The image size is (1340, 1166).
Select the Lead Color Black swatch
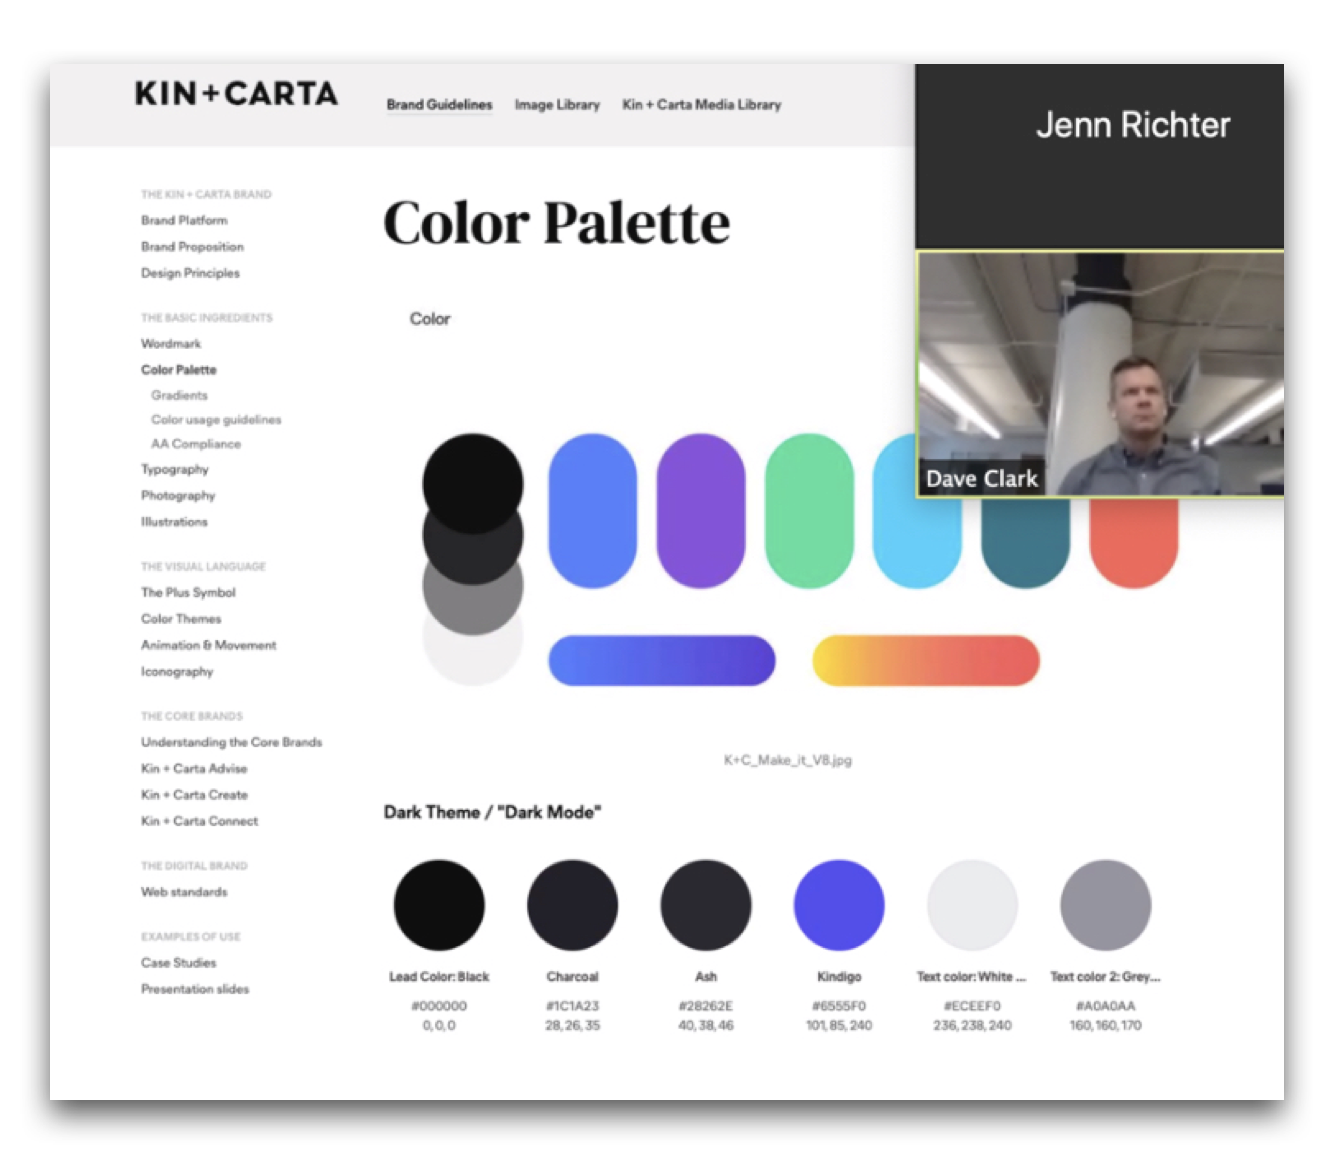(x=439, y=905)
